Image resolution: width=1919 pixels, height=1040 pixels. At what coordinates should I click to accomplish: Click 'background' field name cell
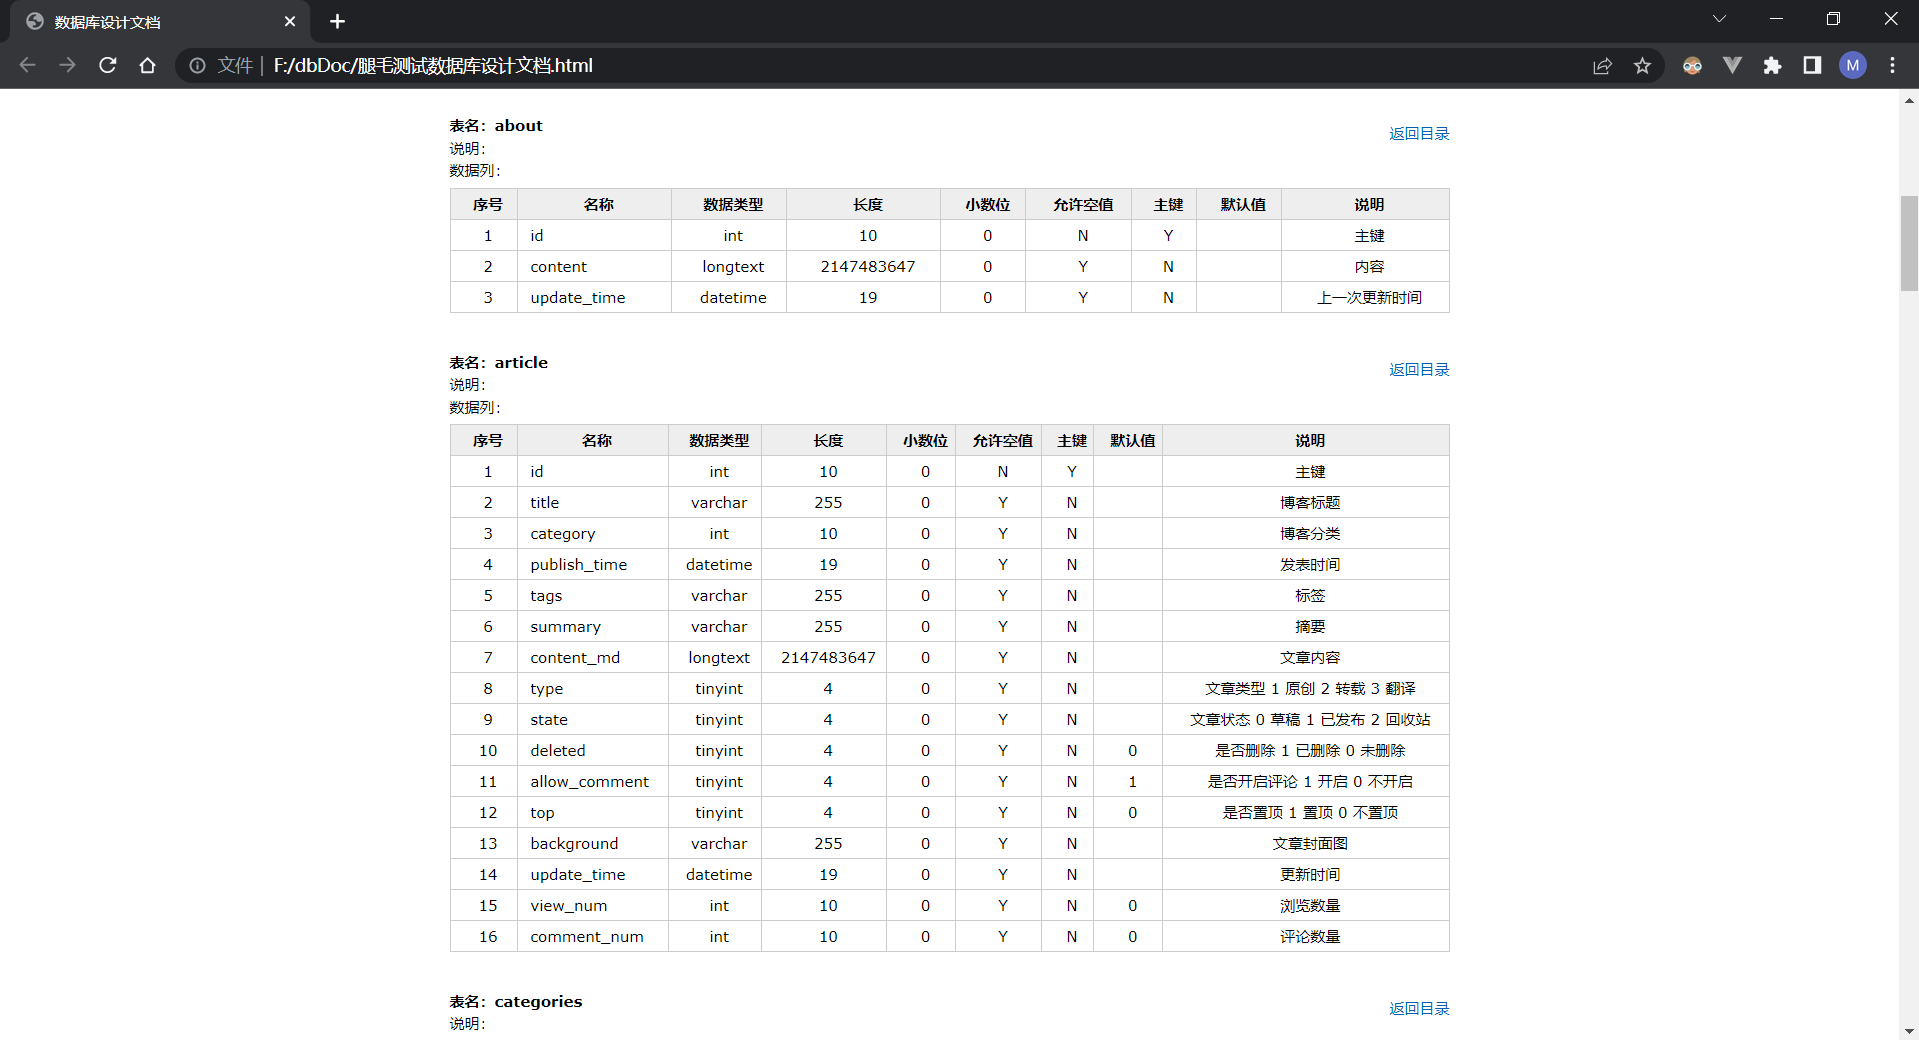[593, 843]
